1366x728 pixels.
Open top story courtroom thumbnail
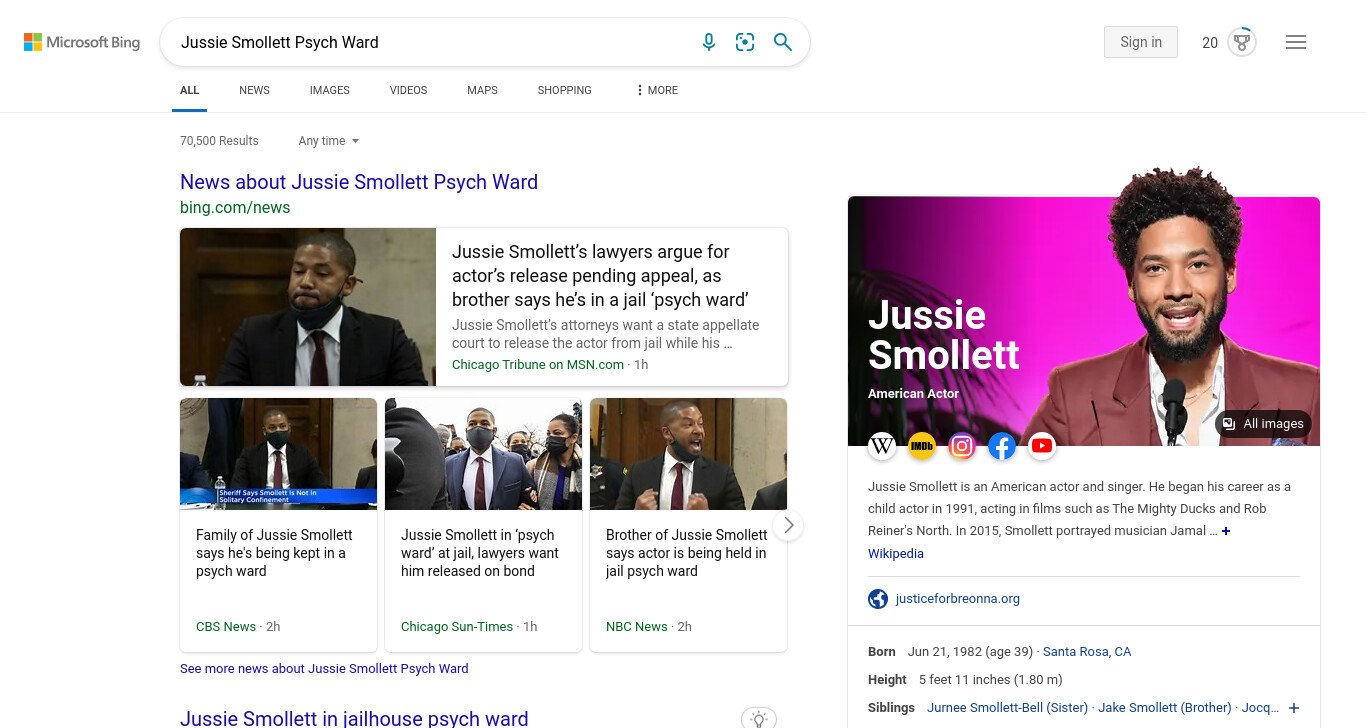[308, 307]
